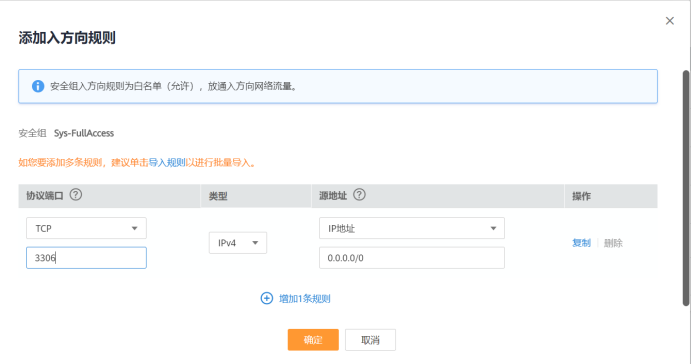Open the IPv4 type dropdown
692x364 pixels.
tap(238, 243)
